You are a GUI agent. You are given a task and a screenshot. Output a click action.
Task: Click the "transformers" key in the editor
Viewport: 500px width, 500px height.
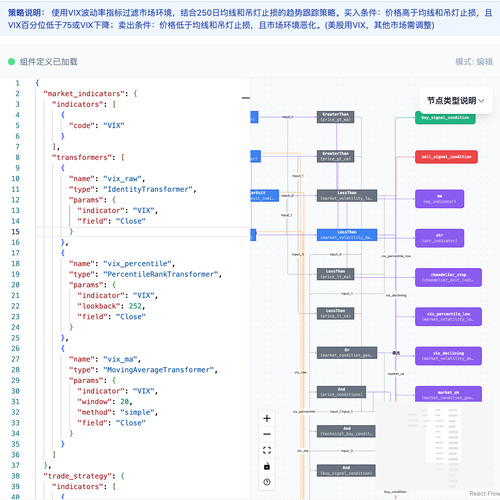(x=82, y=157)
